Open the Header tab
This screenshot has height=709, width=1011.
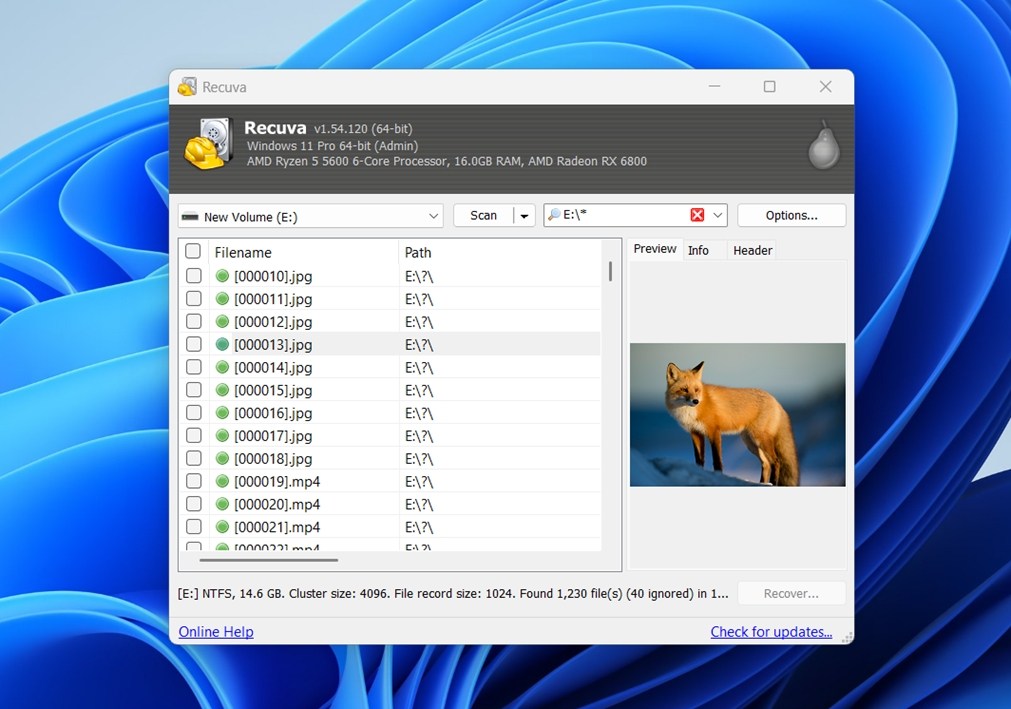pos(752,249)
